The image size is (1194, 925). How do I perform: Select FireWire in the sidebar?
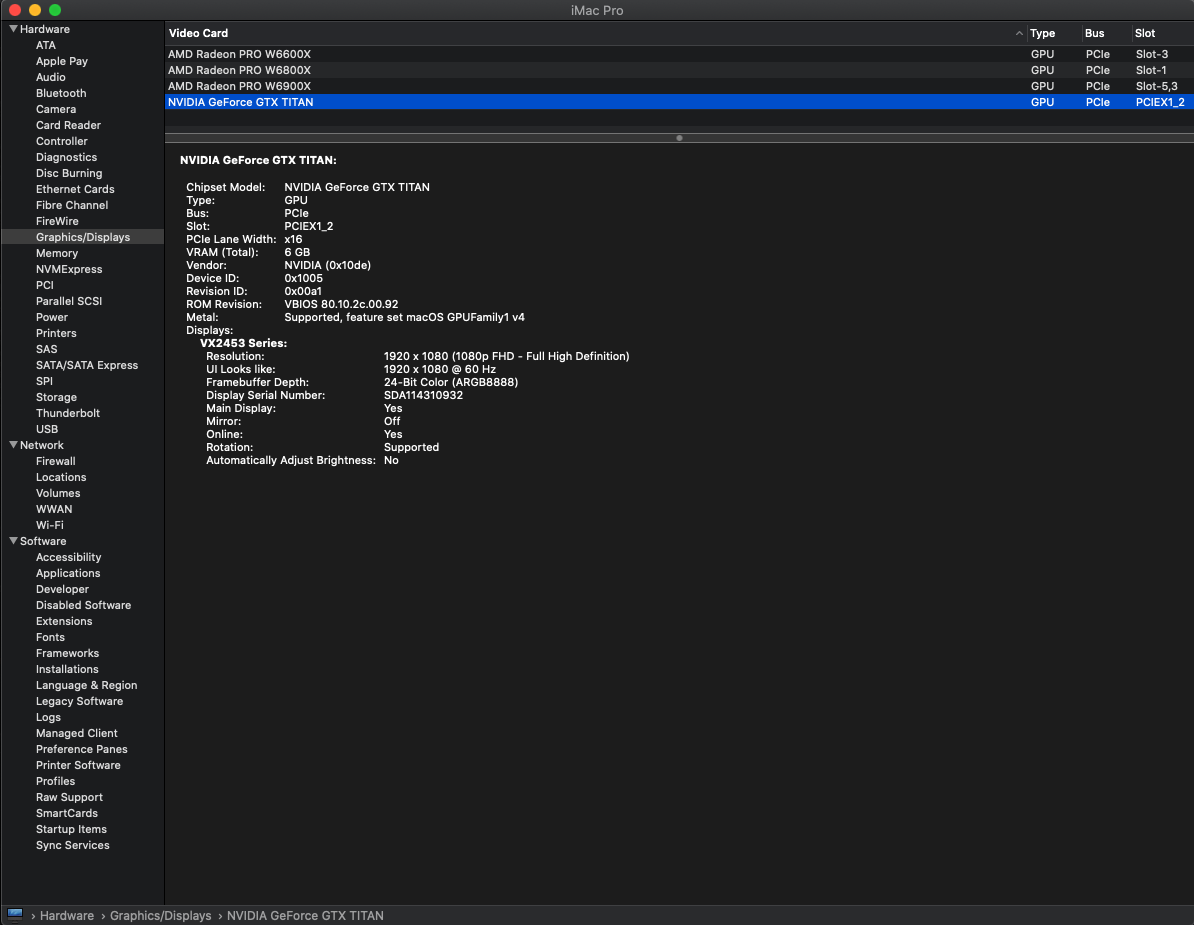coord(57,221)
